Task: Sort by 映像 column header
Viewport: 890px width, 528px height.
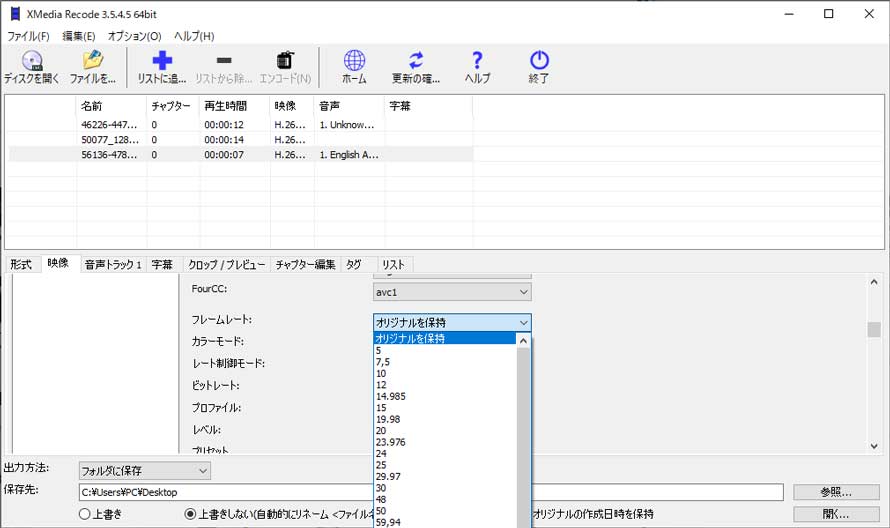Action: 292,106
